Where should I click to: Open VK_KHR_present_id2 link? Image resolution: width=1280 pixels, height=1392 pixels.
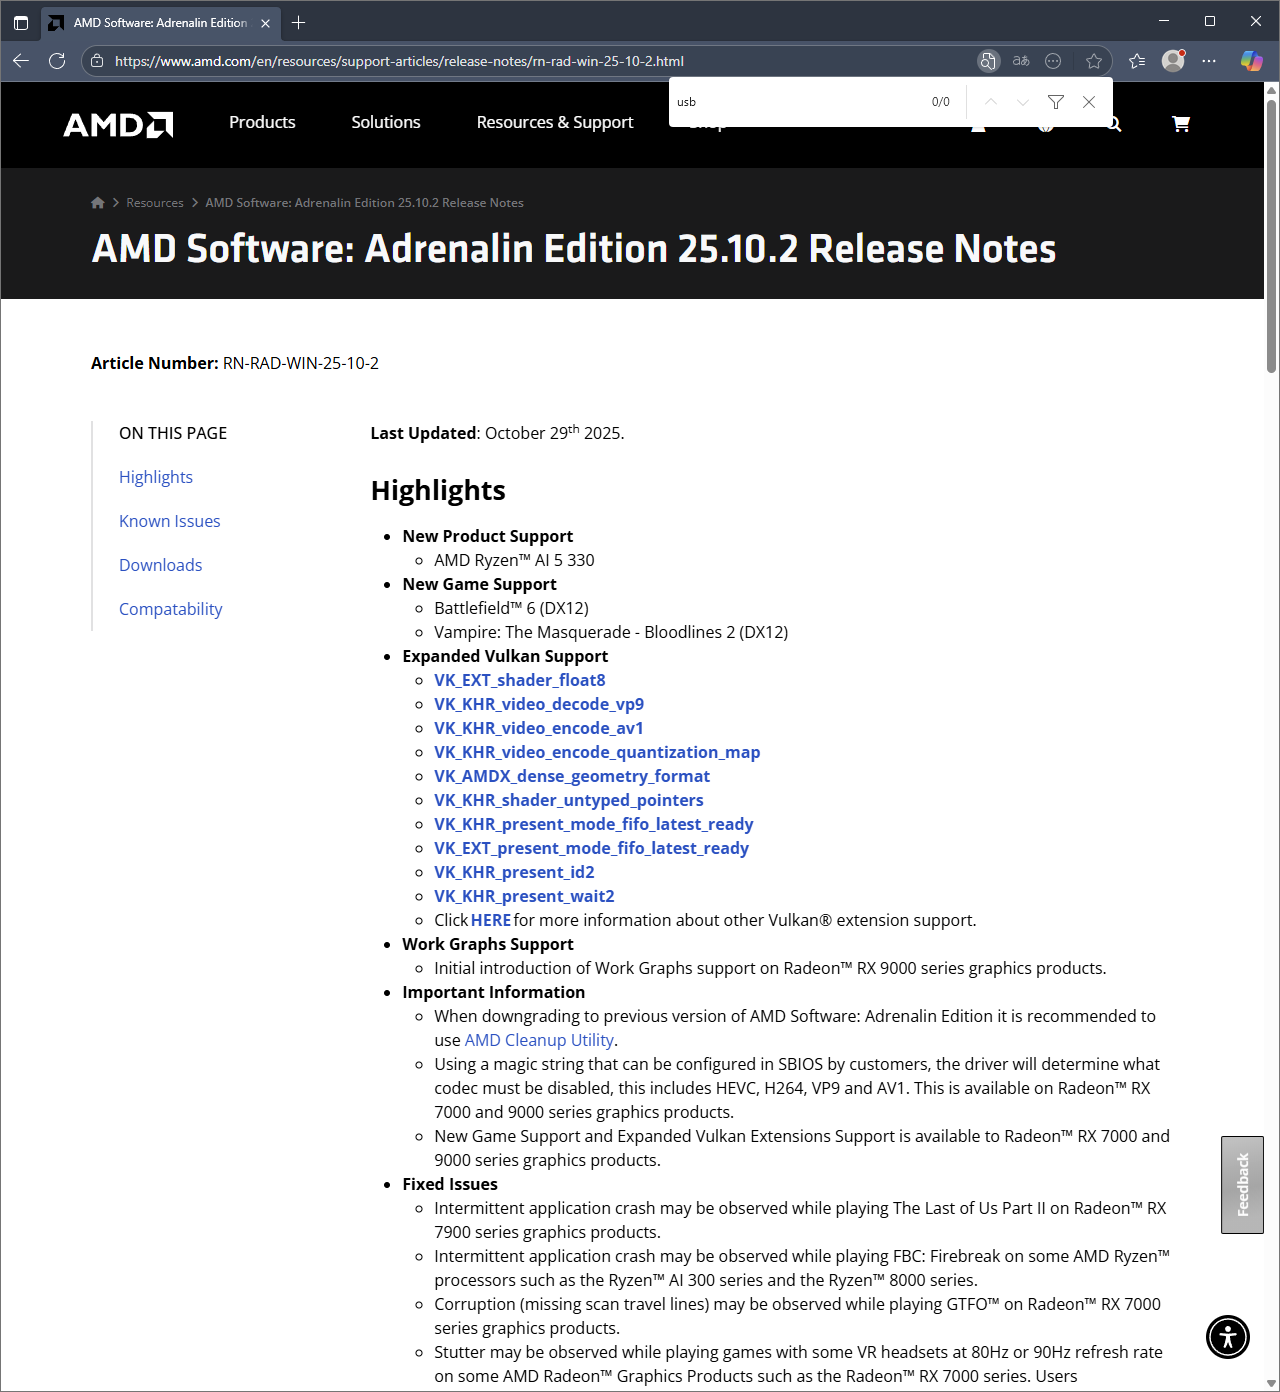click(514, 872)
